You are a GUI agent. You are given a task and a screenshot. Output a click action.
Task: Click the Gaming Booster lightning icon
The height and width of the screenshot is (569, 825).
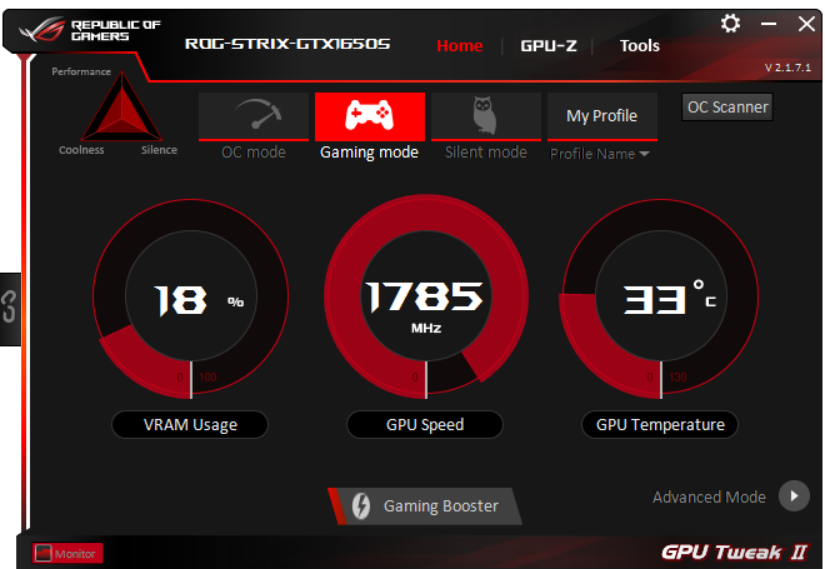pos(361,506)
